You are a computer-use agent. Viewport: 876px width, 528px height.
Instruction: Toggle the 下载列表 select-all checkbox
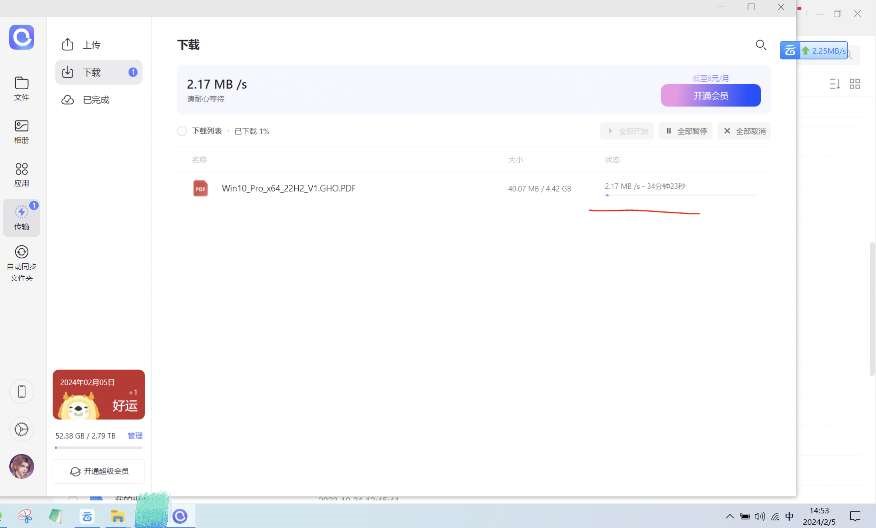(182, 131)
